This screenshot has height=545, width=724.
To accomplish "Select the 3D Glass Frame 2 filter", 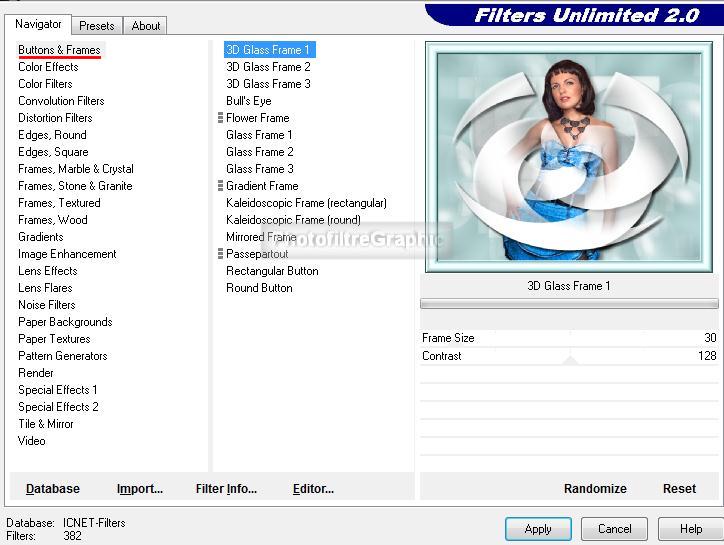I will (268, 67).
